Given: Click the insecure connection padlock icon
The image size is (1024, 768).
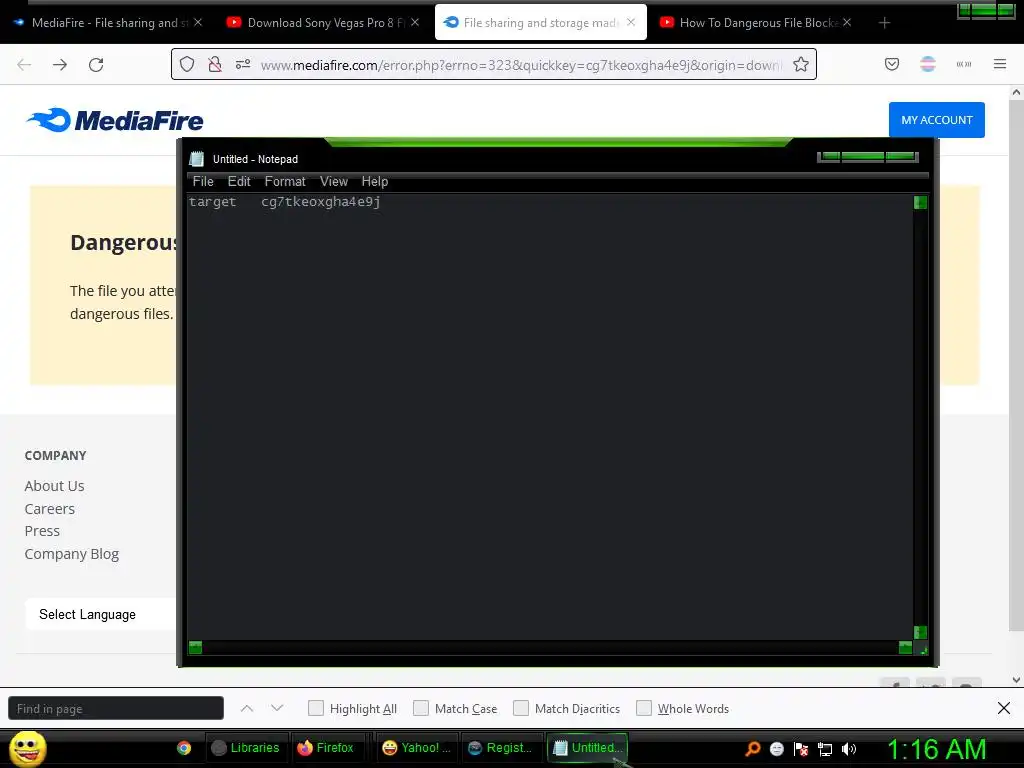Looking at the screenshot, I should (x=215, y=64).
